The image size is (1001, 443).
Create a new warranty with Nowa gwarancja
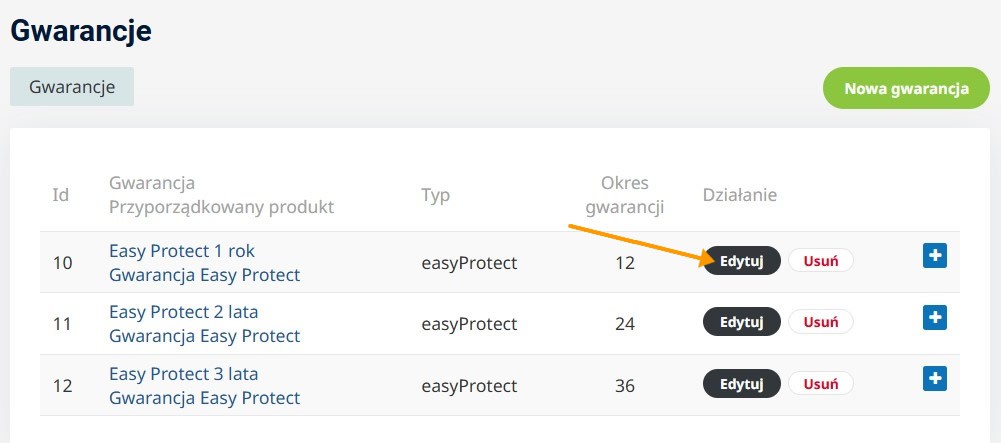[x=906, y=88]
